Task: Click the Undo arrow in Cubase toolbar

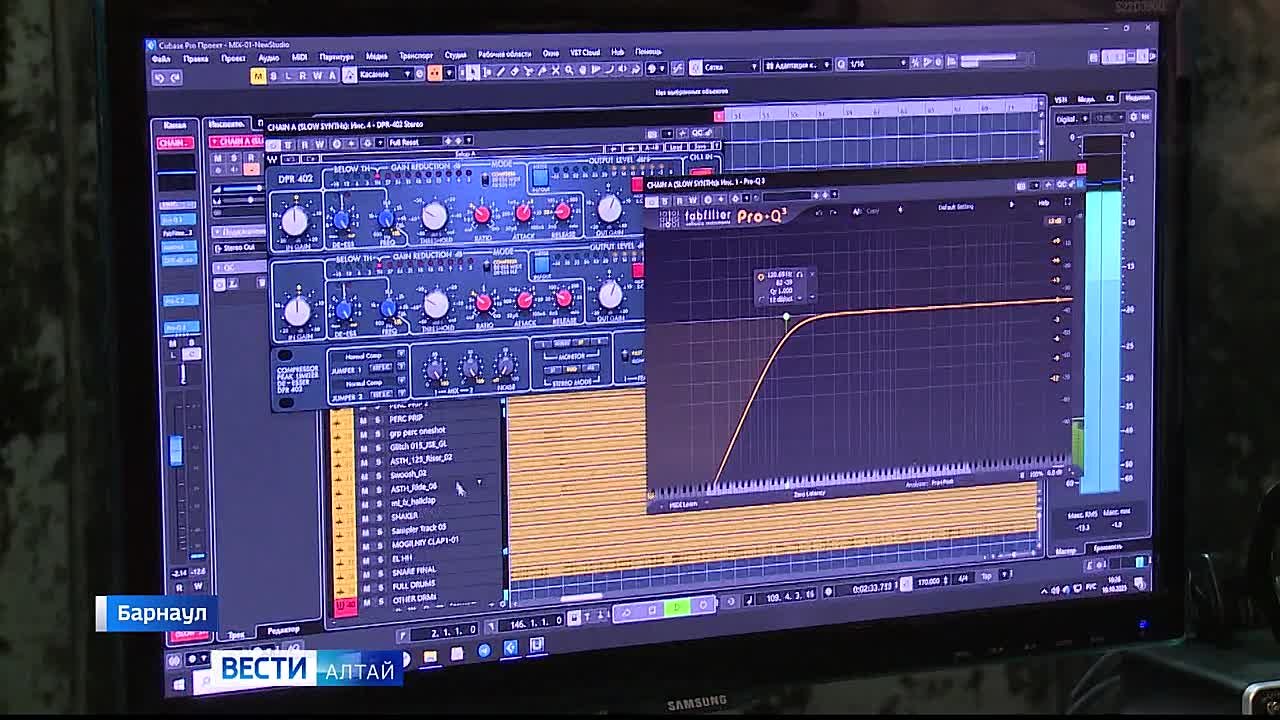Action: coord(159,77)
